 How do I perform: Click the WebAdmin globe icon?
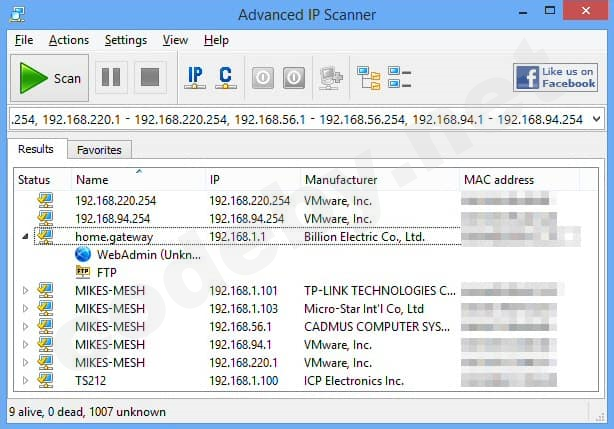(83, 254)
